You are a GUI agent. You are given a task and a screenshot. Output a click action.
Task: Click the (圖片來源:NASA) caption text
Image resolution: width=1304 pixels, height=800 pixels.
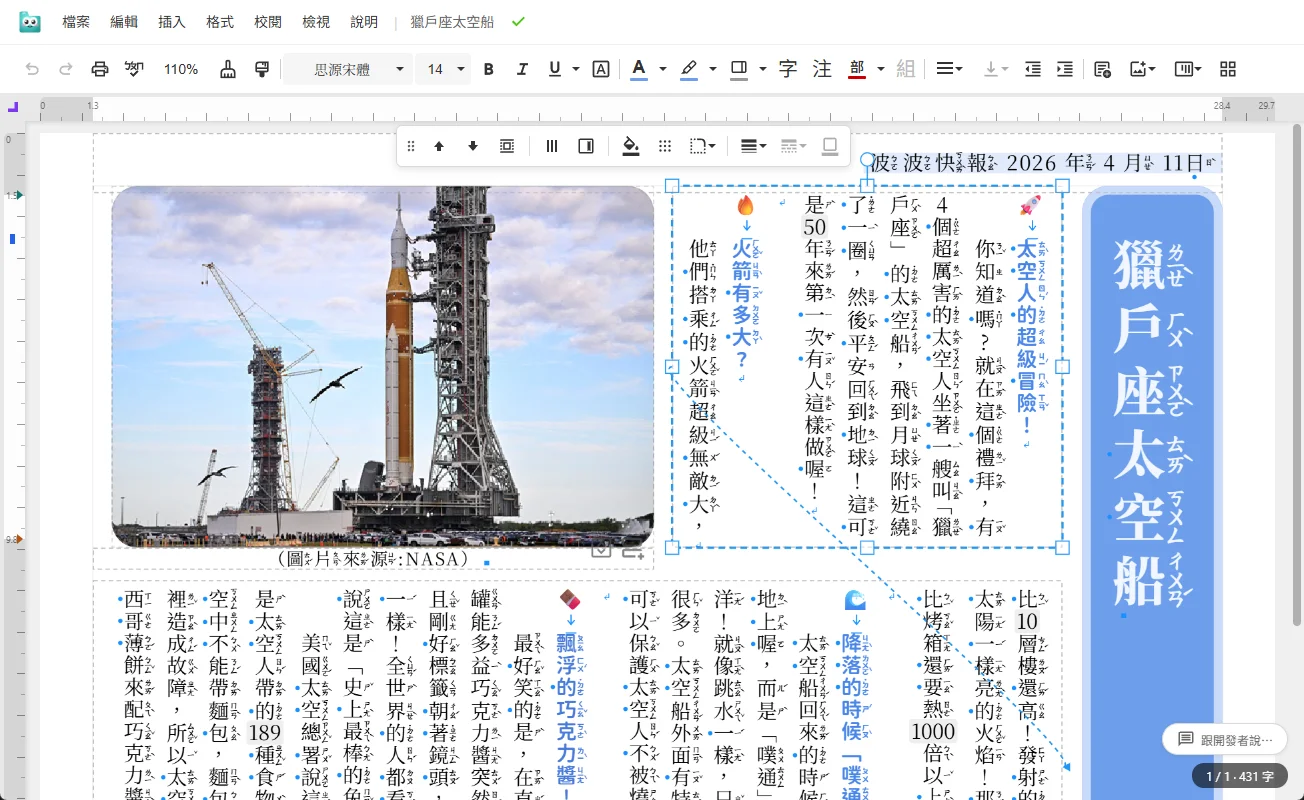point(372,559)
